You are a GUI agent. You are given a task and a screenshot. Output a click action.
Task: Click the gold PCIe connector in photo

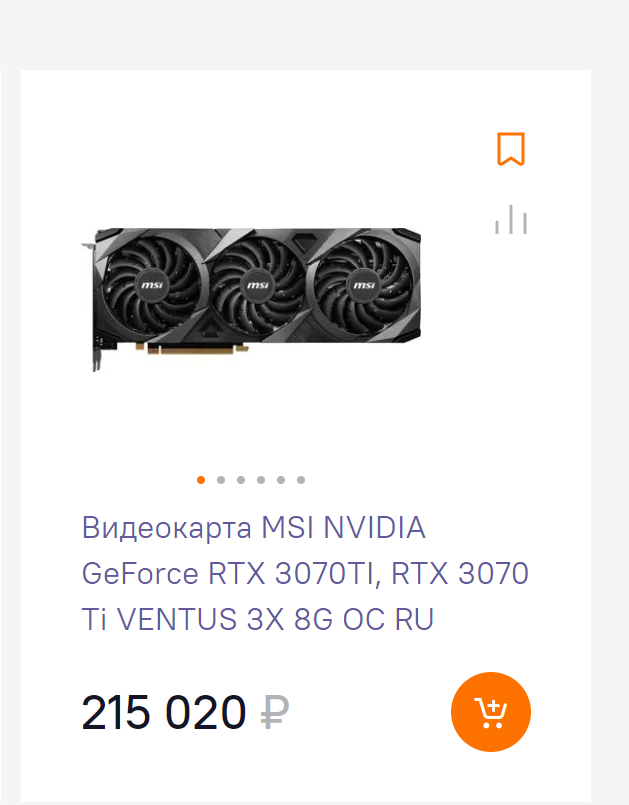193,350
